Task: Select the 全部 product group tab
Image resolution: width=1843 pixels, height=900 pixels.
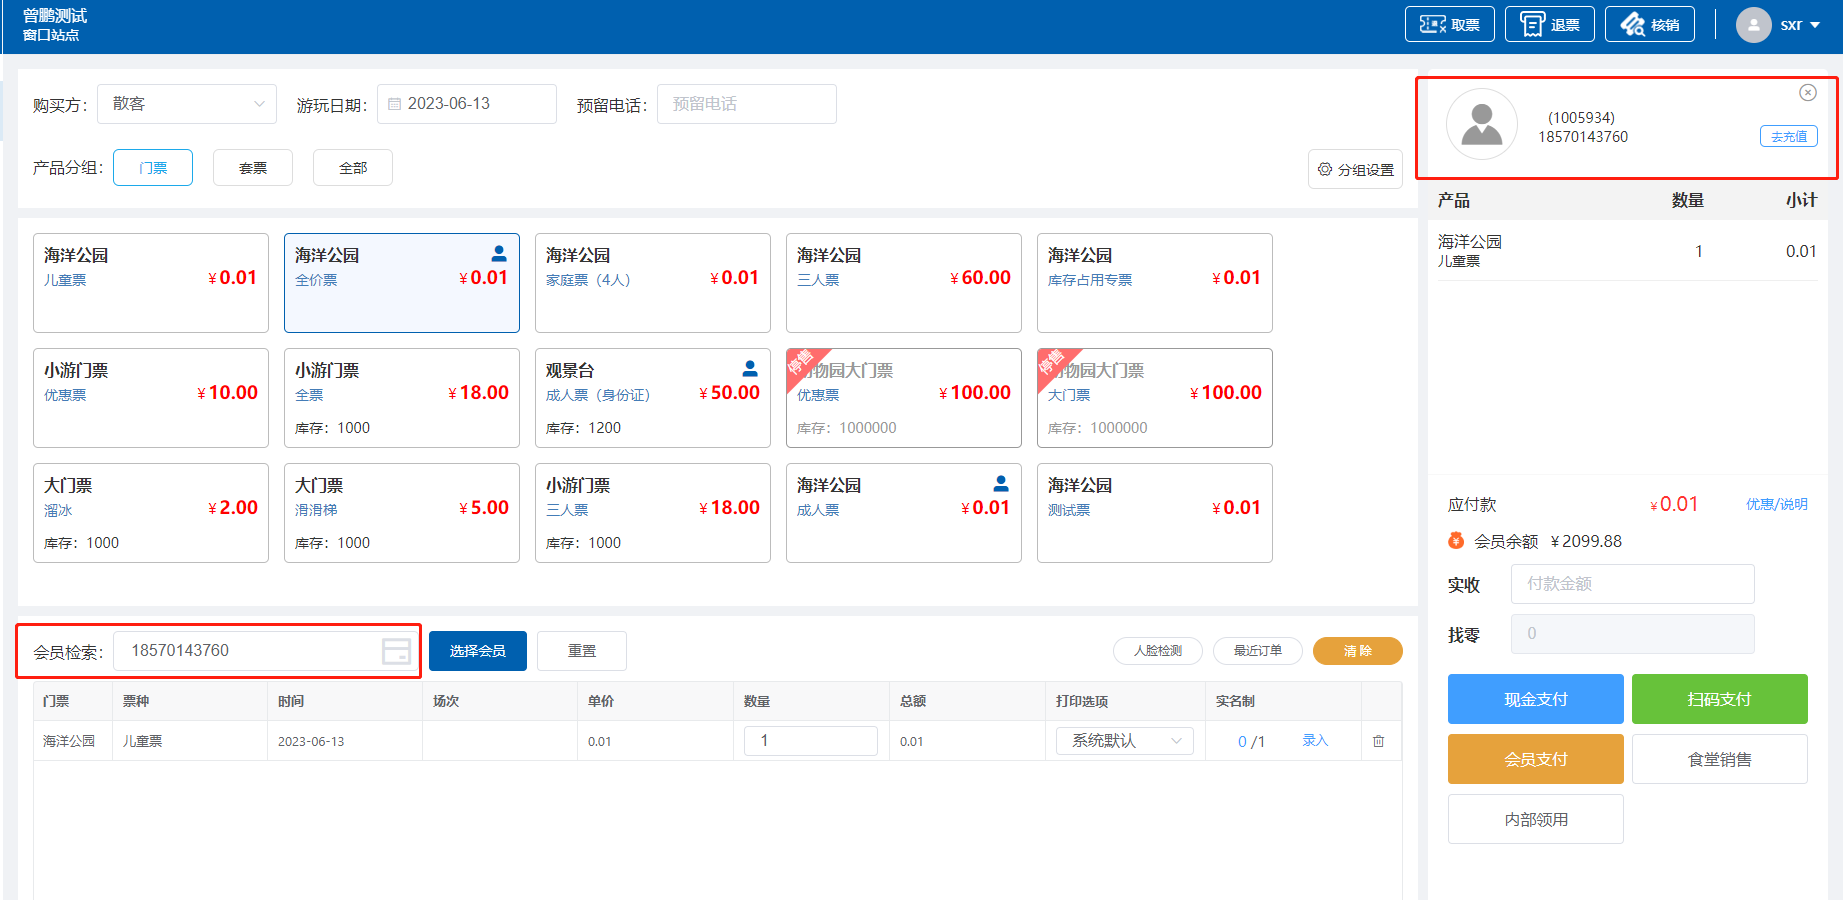Action: point(353,168)
